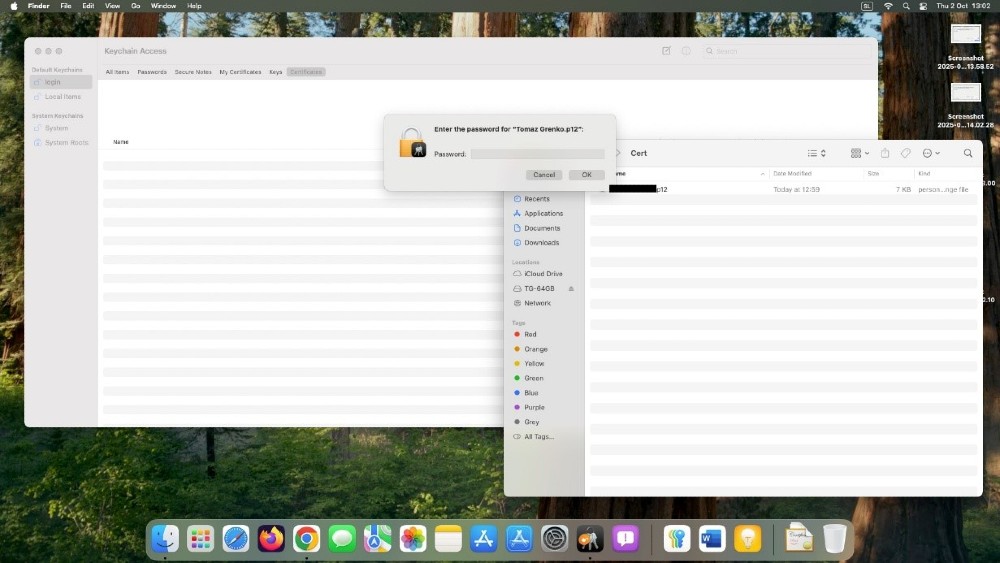
Task: Click the Finder window search magnifier
Action: click(x=968, y=153)
